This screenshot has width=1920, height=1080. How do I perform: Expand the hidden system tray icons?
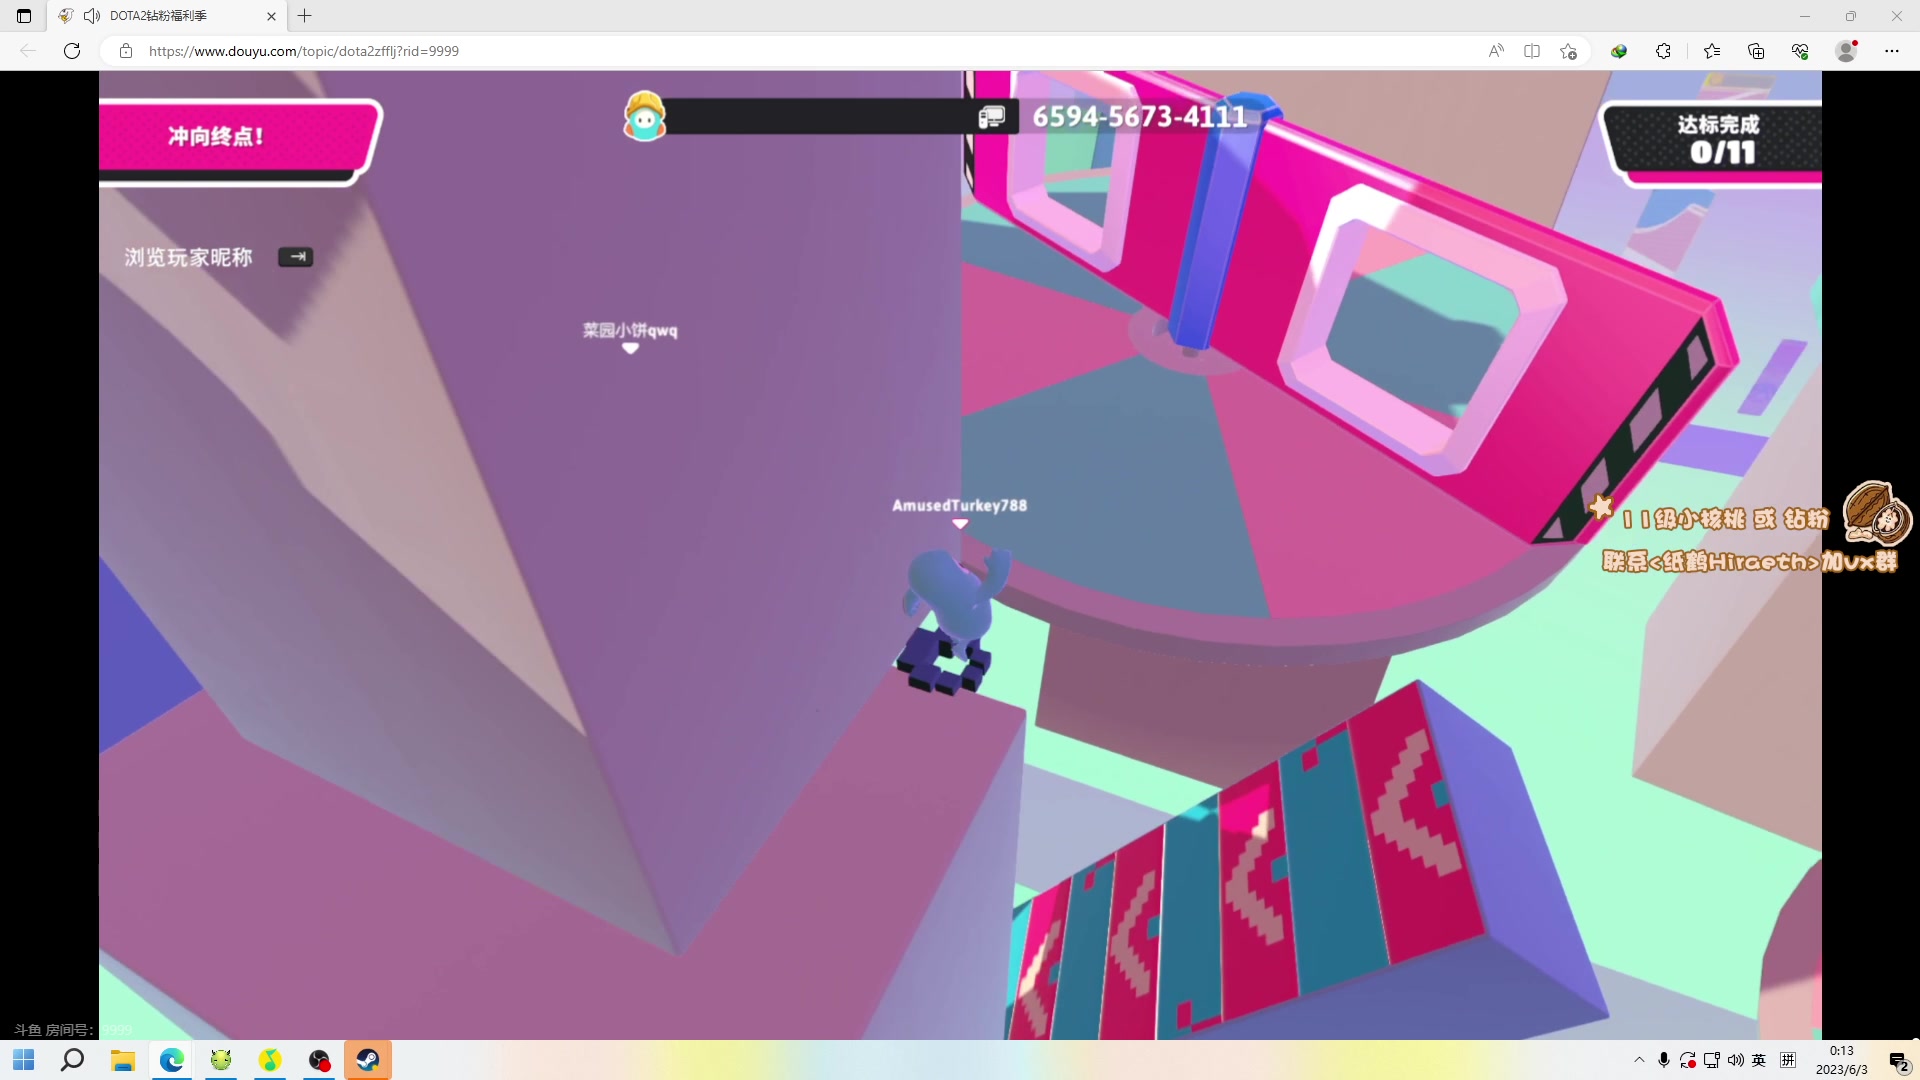pos(1639,1060)
